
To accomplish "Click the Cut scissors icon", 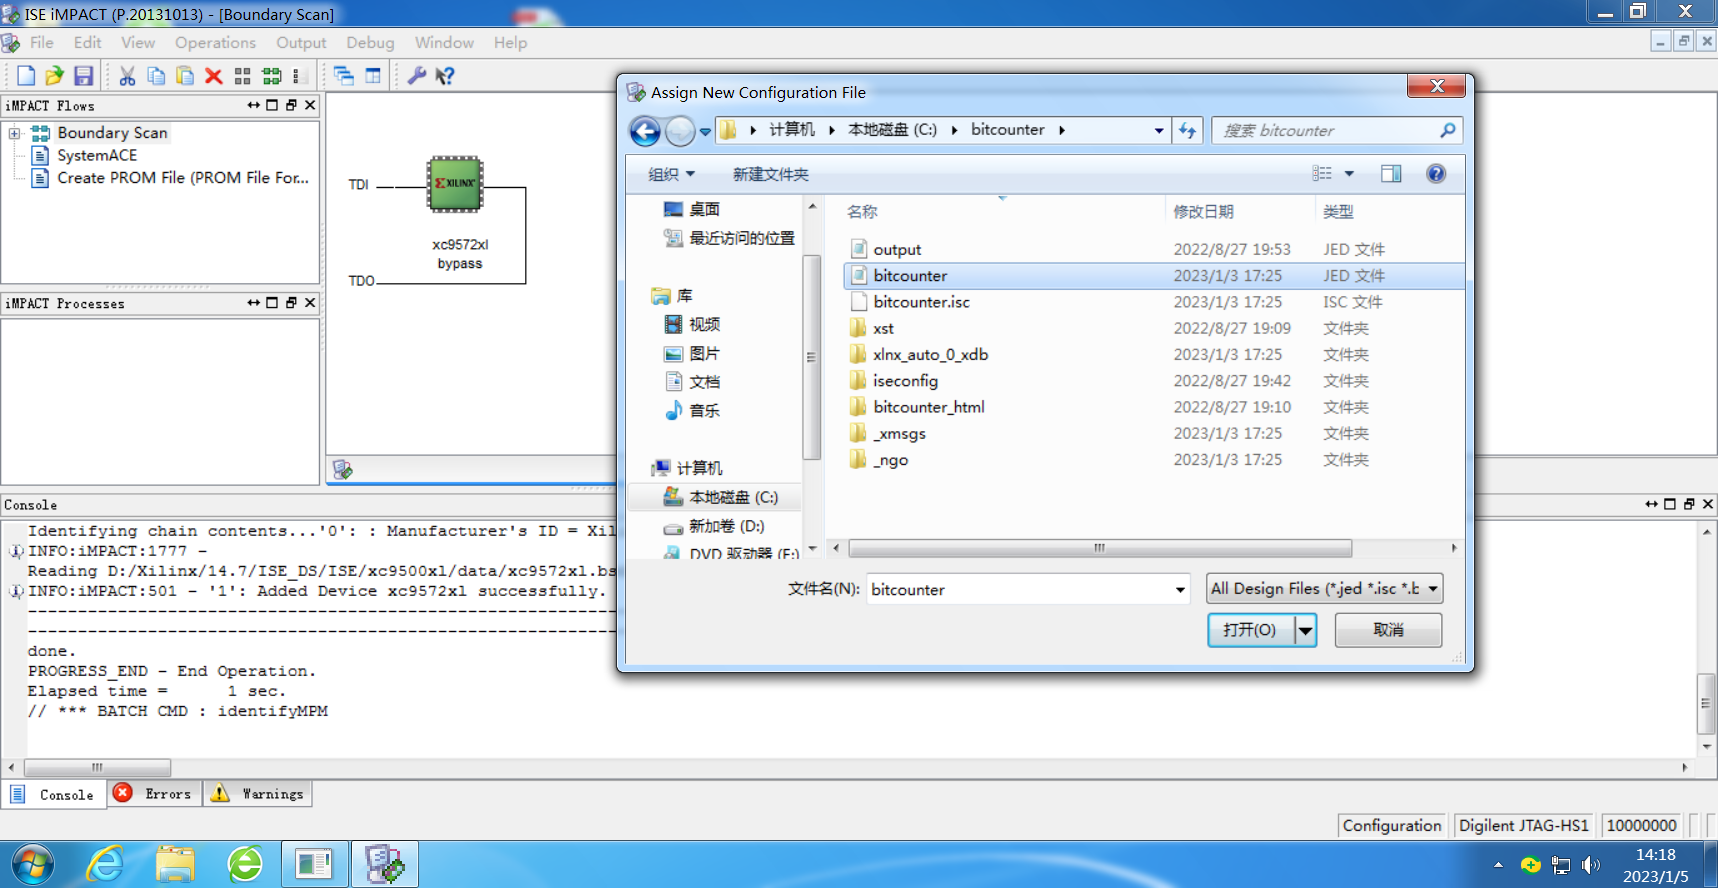I will tap(127, 76).
